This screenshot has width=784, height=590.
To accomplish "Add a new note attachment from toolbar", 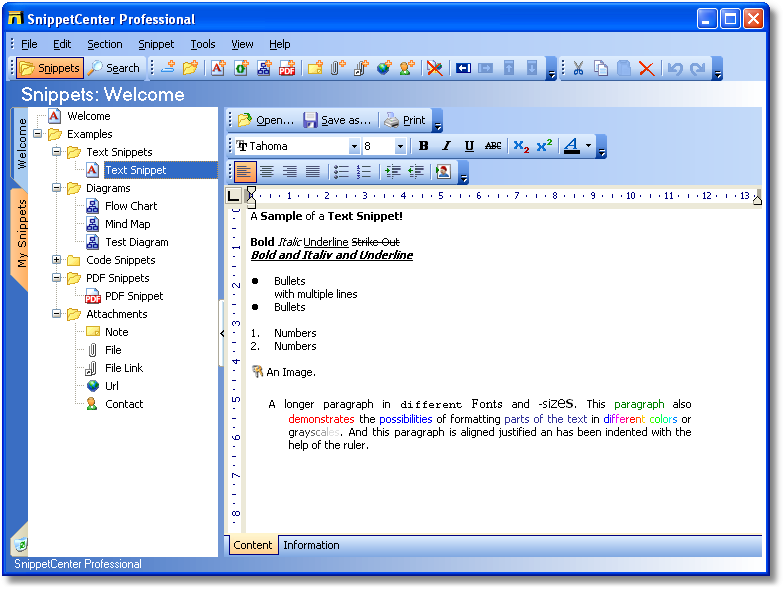I will [x=315, y=68].
